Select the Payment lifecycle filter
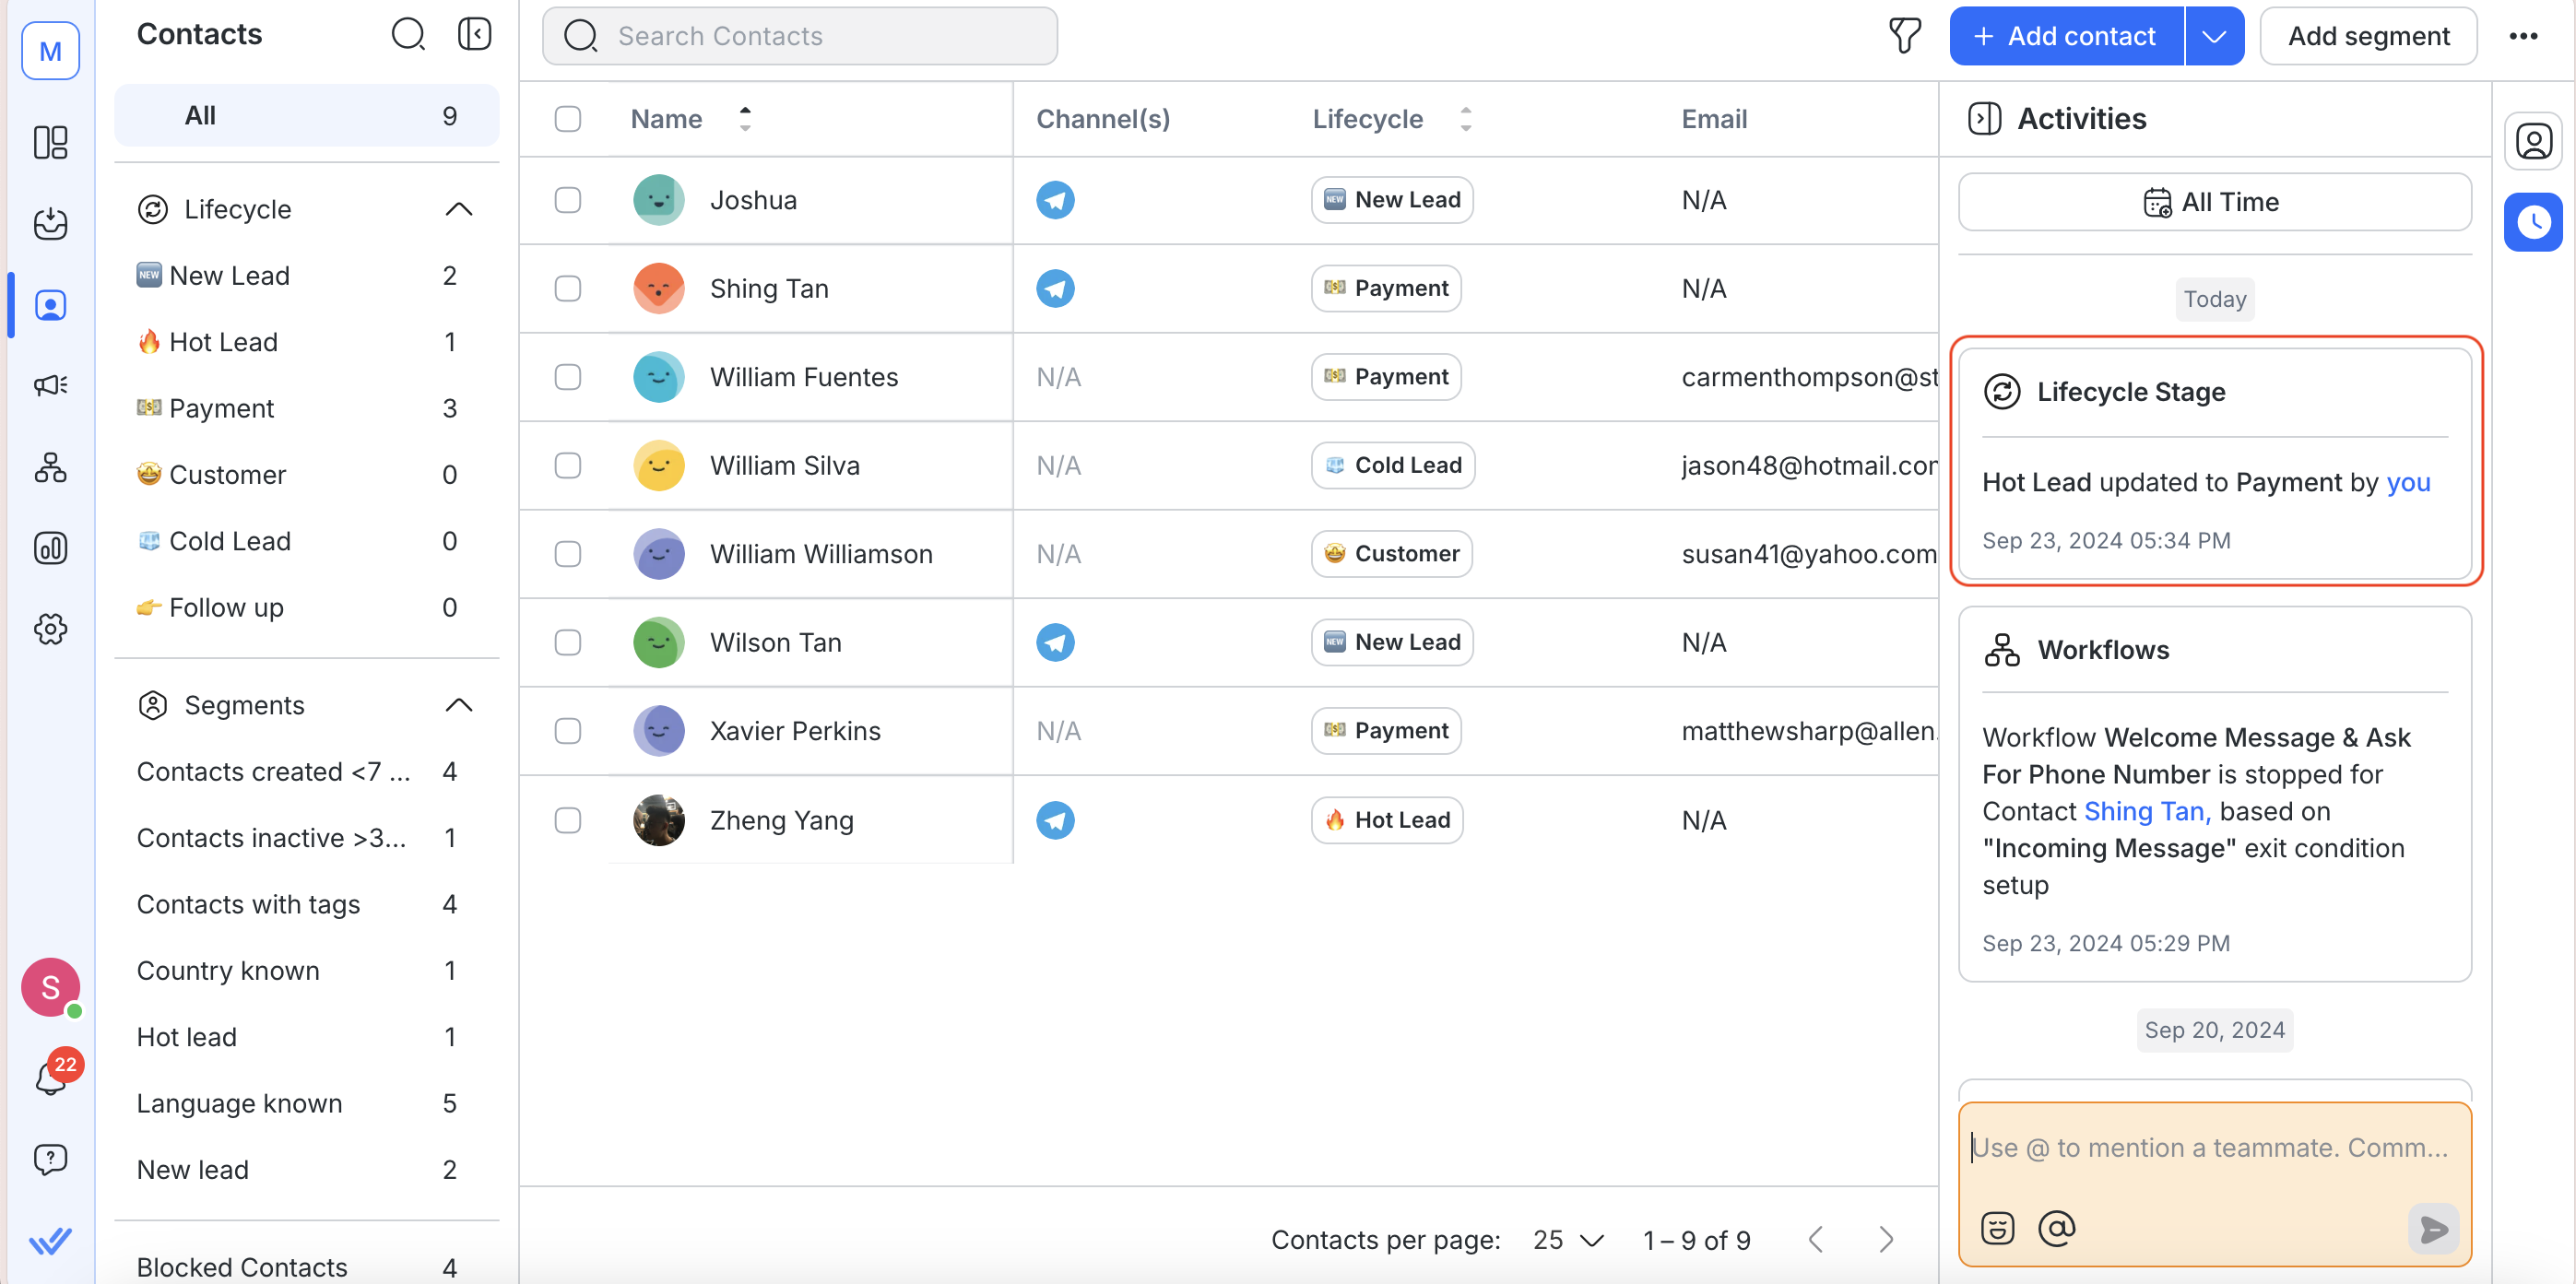This screenshot has width=2576, height=1284. coord(221,408)
